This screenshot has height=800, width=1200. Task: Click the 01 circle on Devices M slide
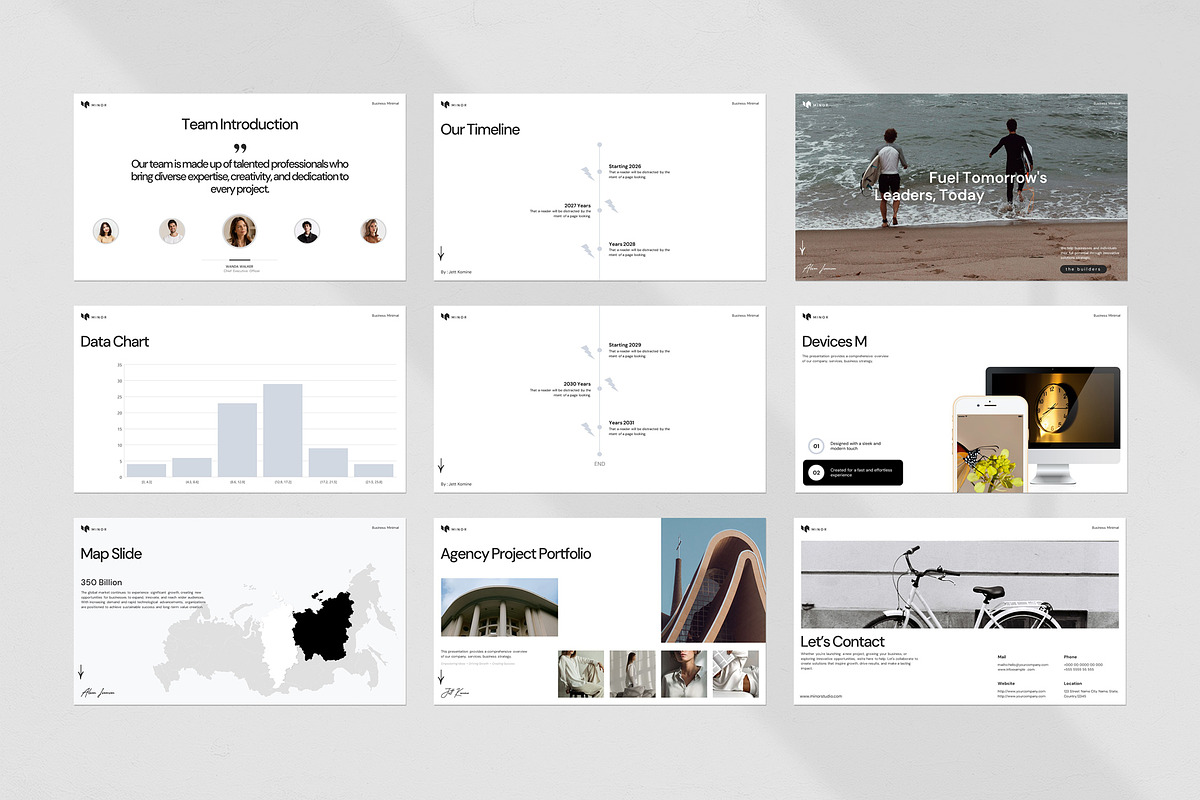(816, 445)
